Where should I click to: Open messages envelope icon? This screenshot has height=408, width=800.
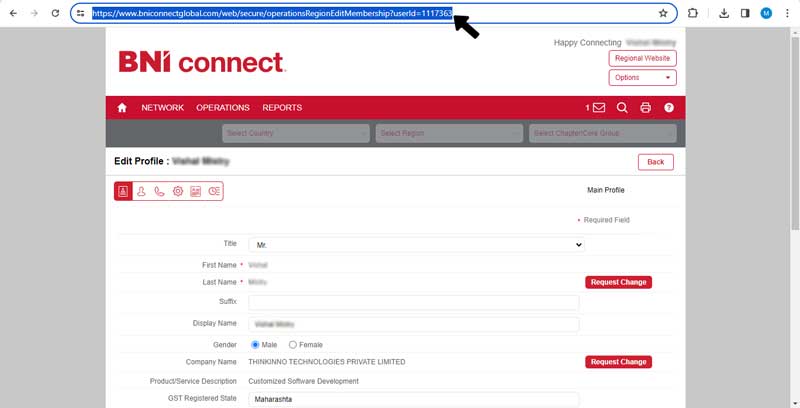(599, 108)
